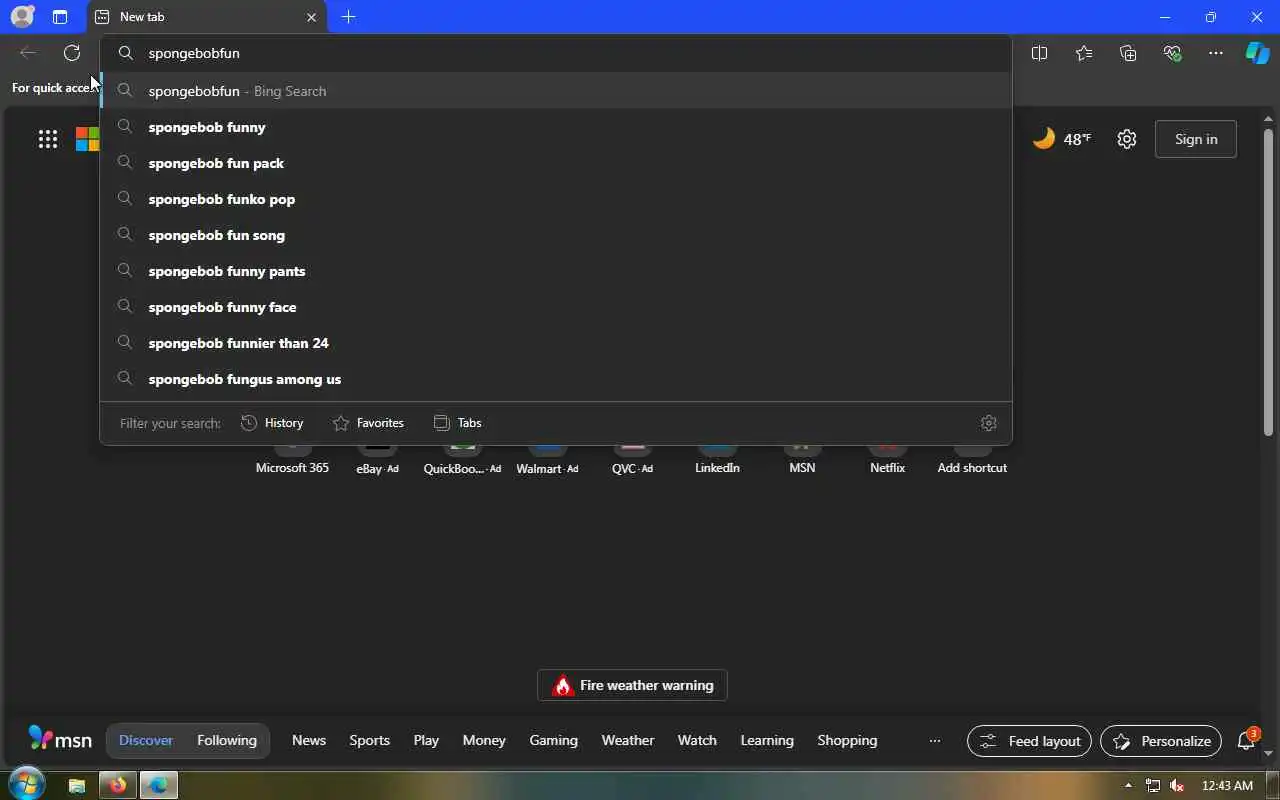Filter search by Favorites
The image size is (1280, 800).
(368, 423)
